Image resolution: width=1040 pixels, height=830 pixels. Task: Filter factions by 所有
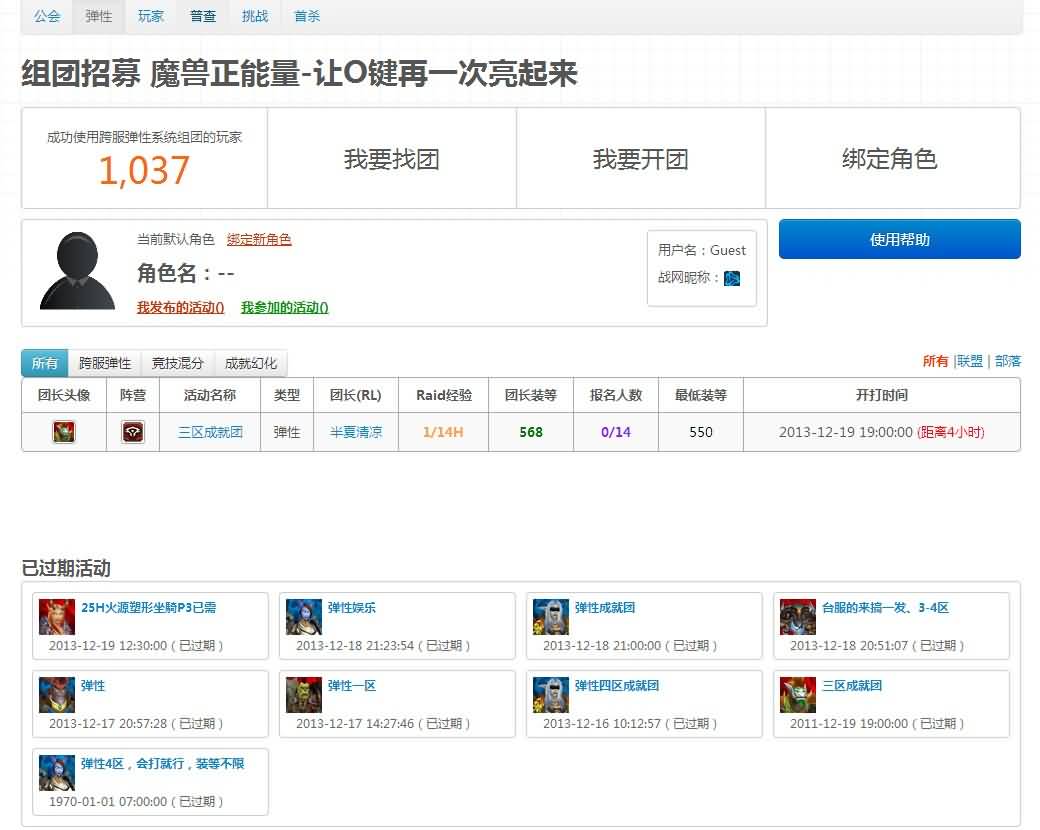[935, 361]
